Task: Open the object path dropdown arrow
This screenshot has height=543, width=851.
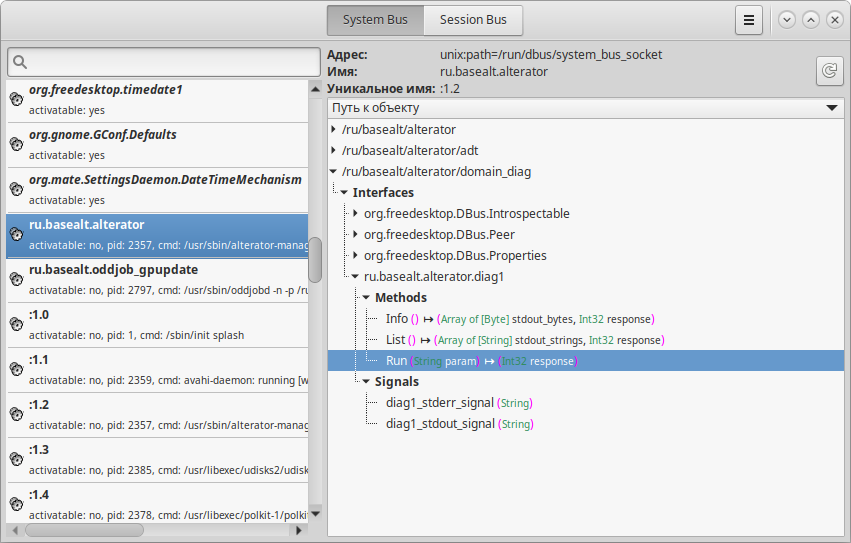Action: 832,108
